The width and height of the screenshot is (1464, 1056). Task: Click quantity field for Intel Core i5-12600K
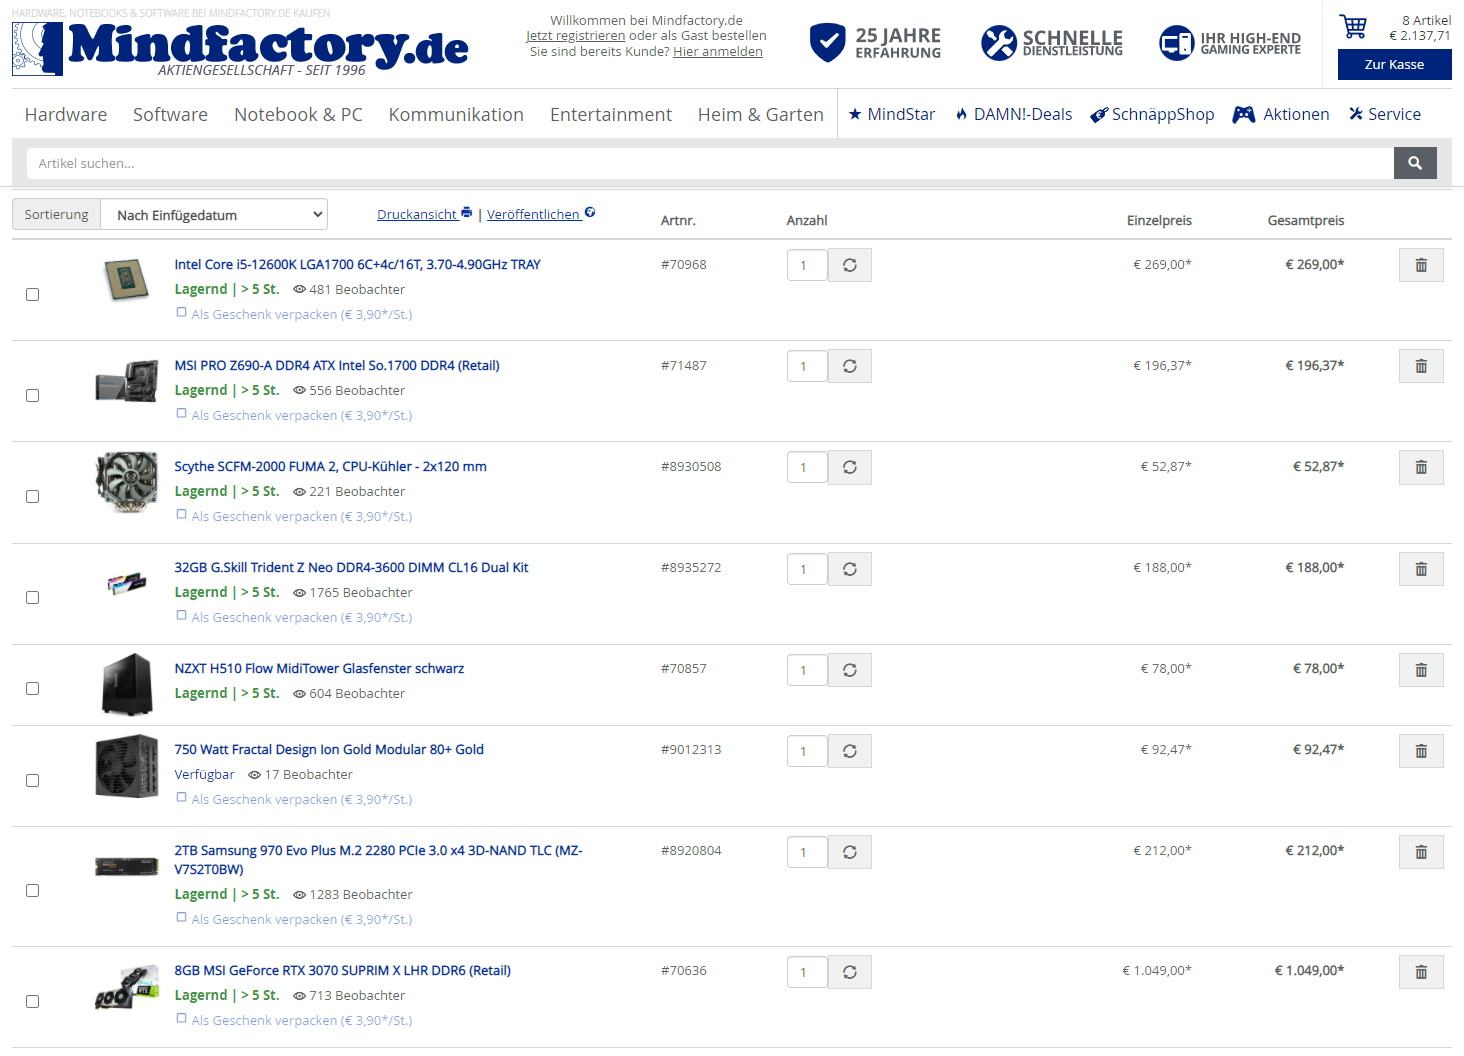[x=807, y=265]
